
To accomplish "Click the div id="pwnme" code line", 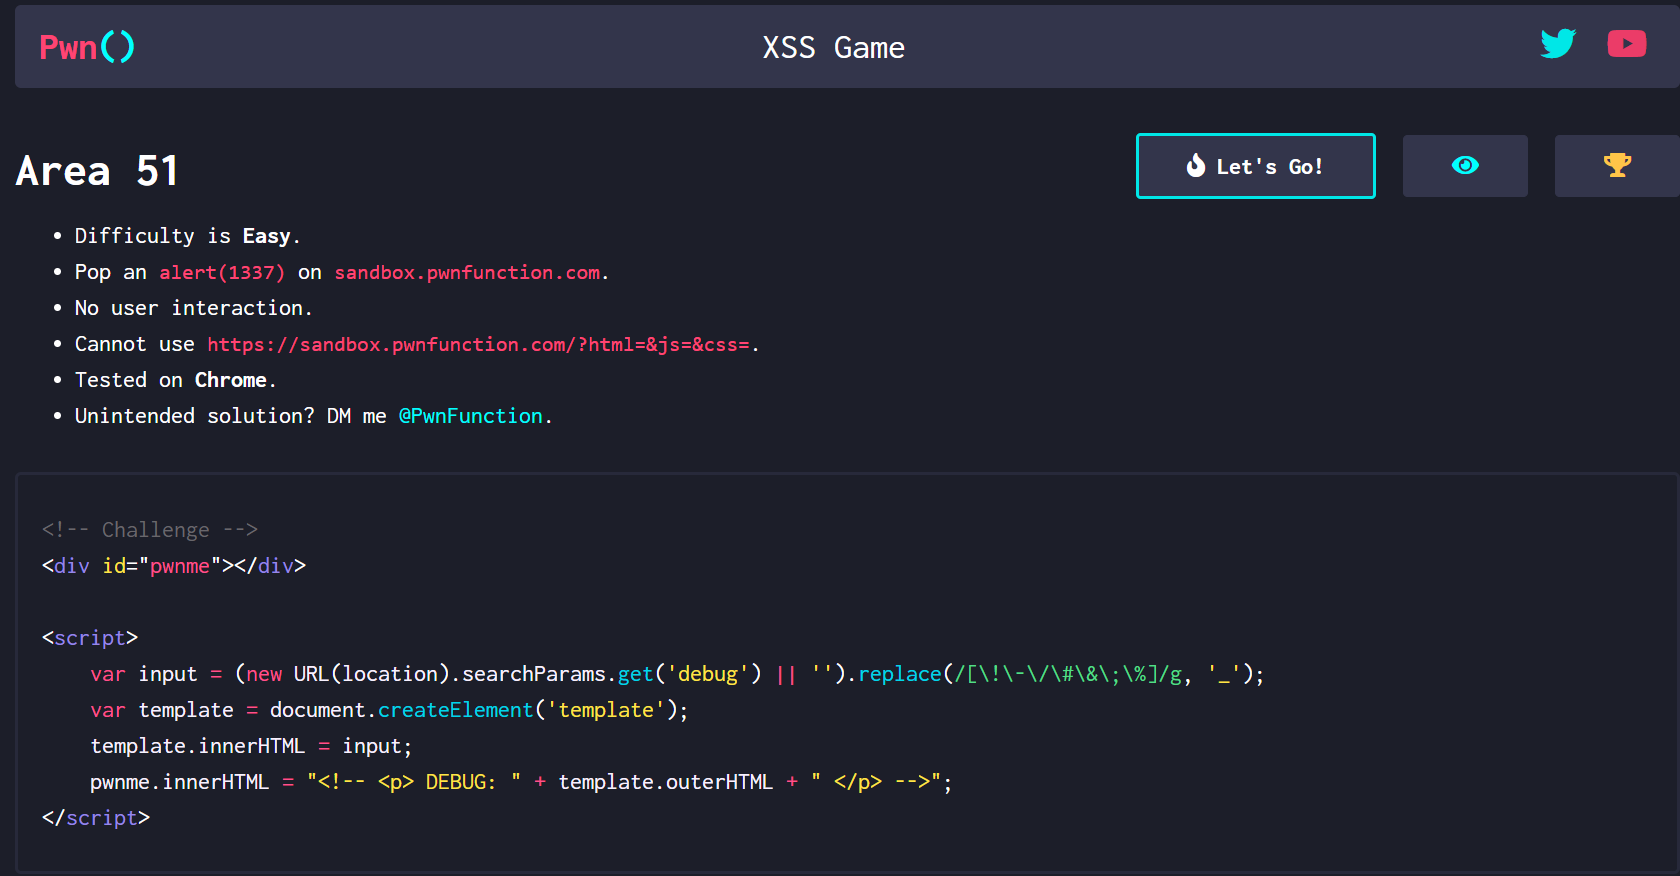I will point(174,566).
